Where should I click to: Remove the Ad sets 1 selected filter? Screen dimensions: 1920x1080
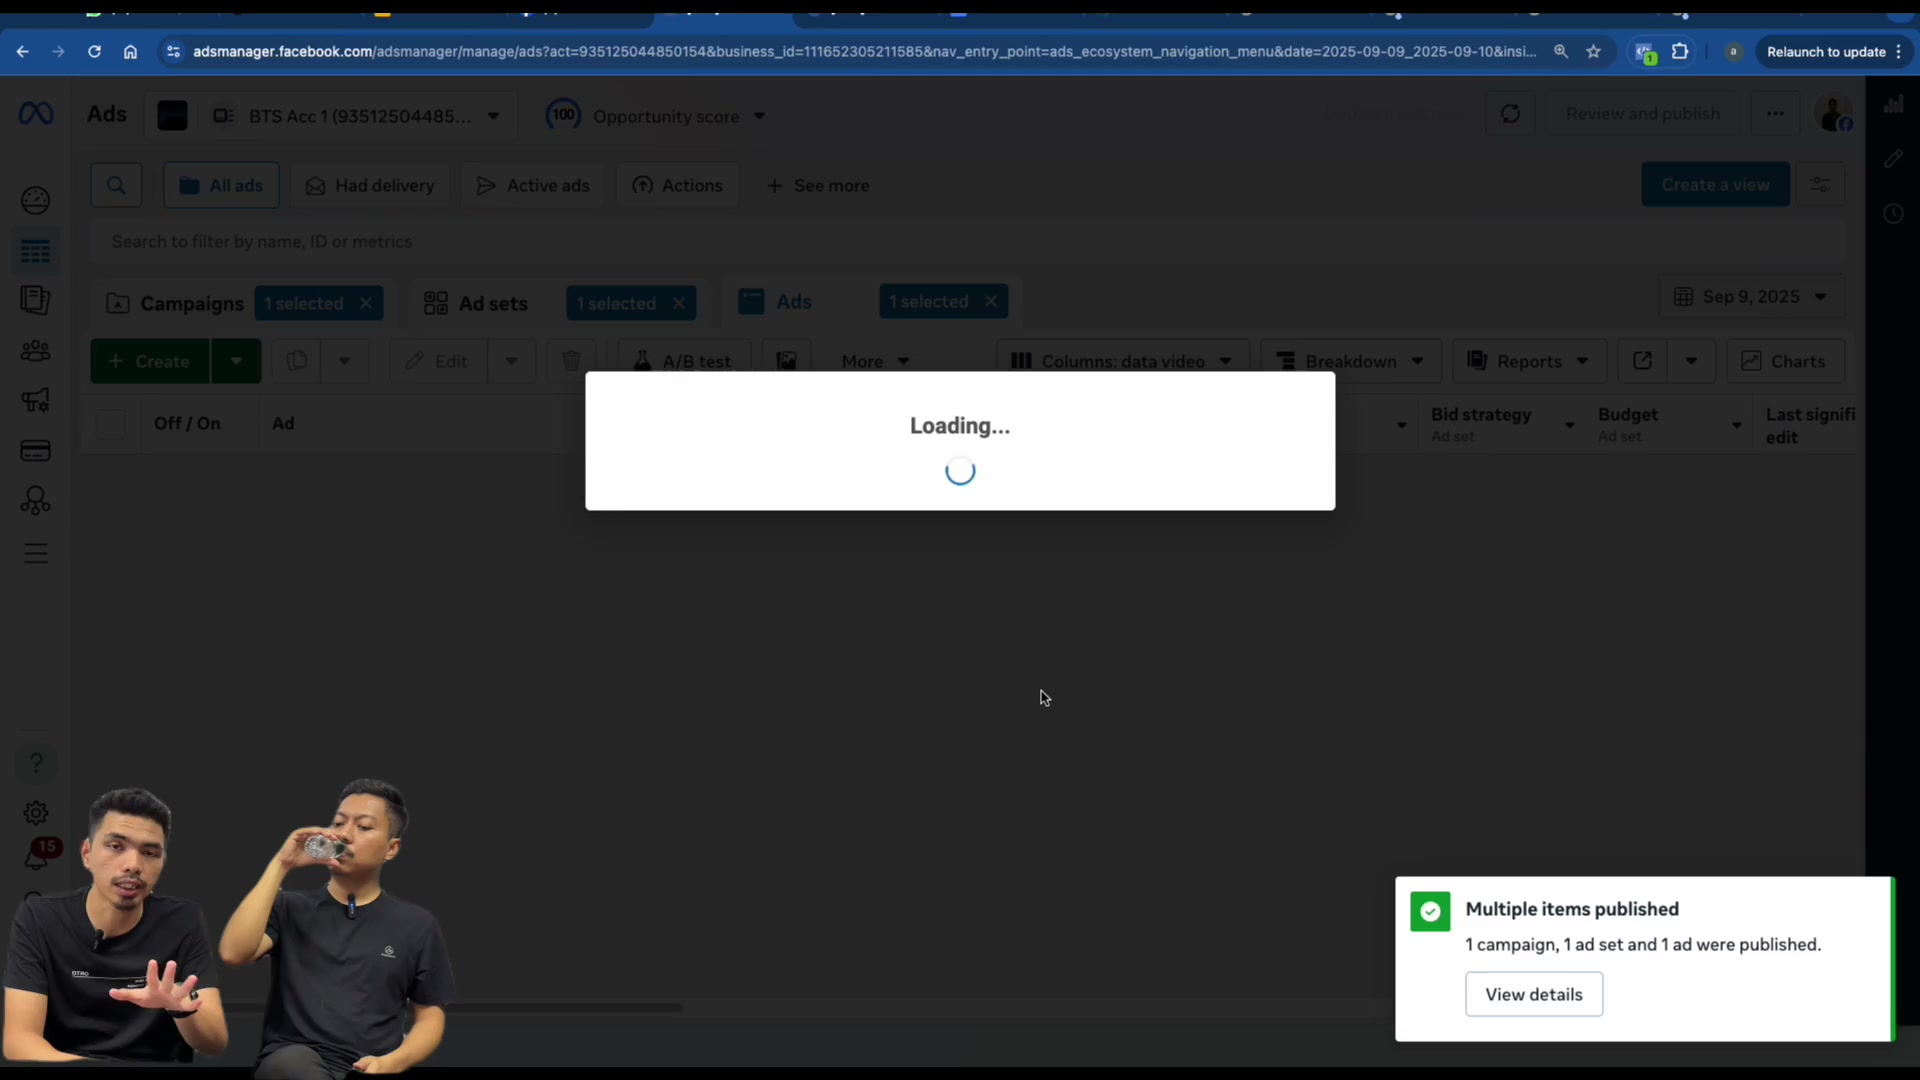click(x=679, y=303)
